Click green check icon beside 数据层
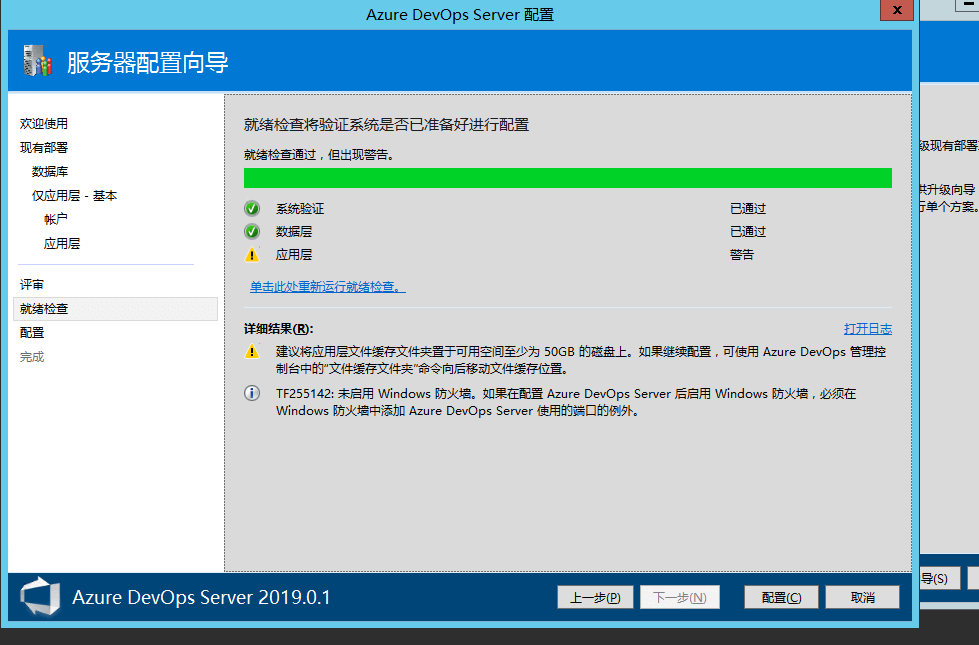 coord(252,232)
